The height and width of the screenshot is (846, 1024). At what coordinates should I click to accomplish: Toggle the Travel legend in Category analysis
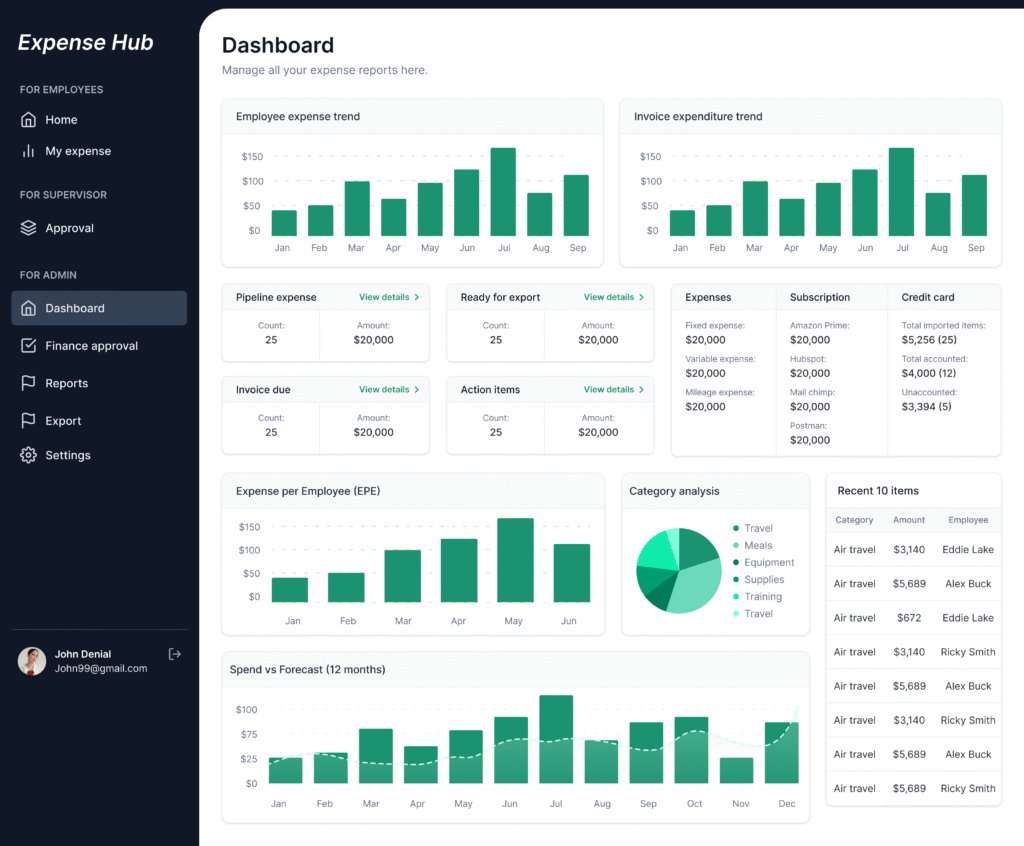pos(757,528)
